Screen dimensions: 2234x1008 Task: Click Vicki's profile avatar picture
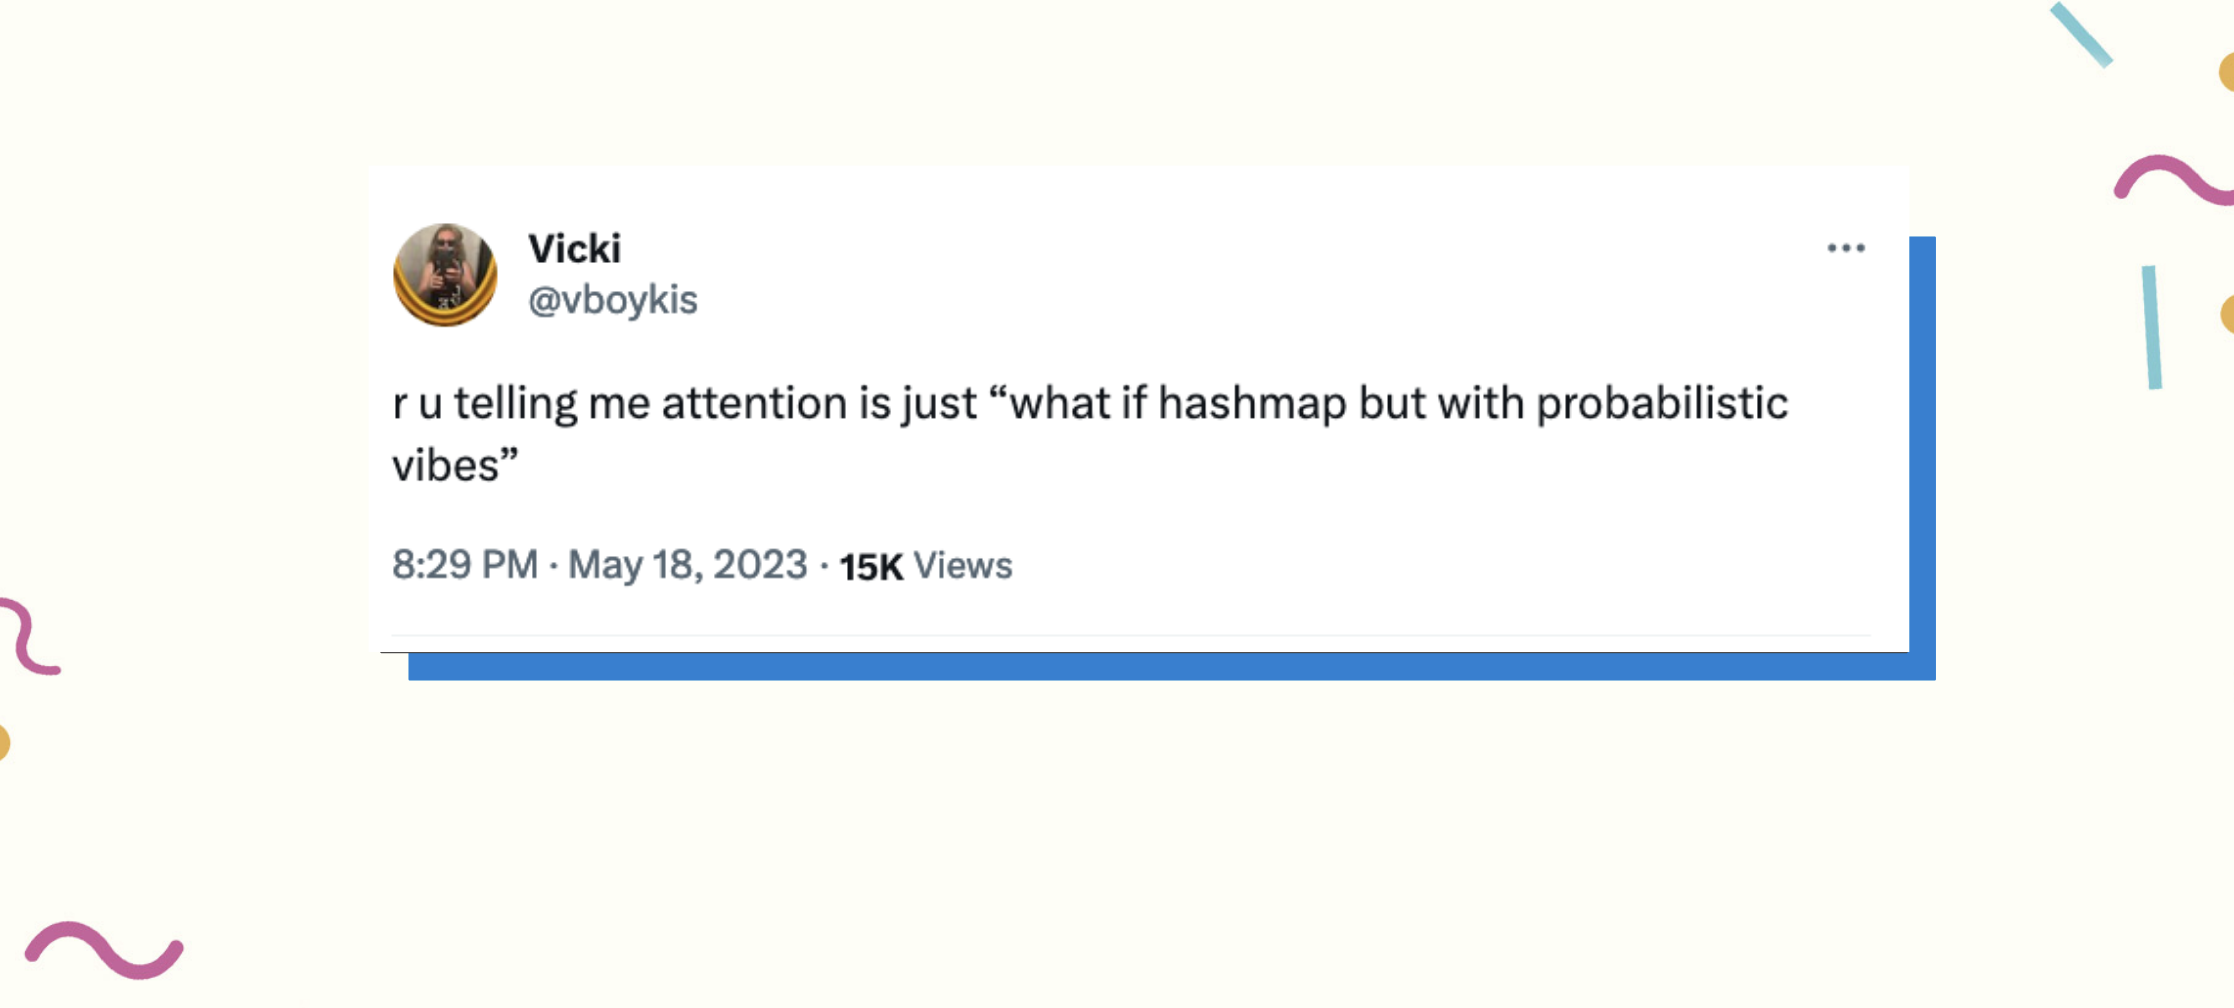click(x=445, y=275)
